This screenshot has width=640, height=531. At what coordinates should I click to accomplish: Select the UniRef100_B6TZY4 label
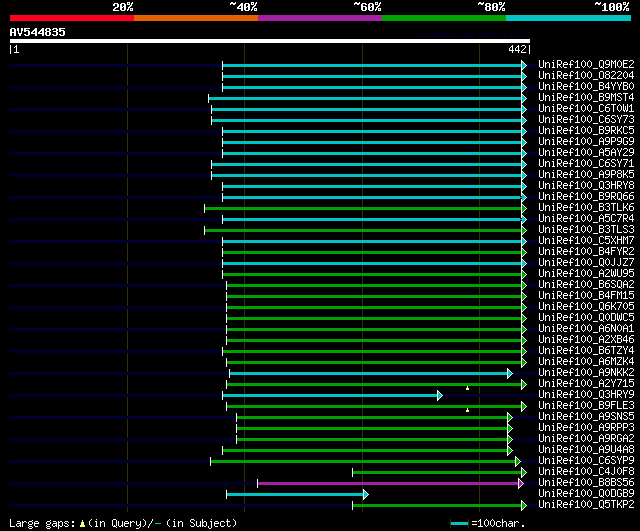click(586, 351)
